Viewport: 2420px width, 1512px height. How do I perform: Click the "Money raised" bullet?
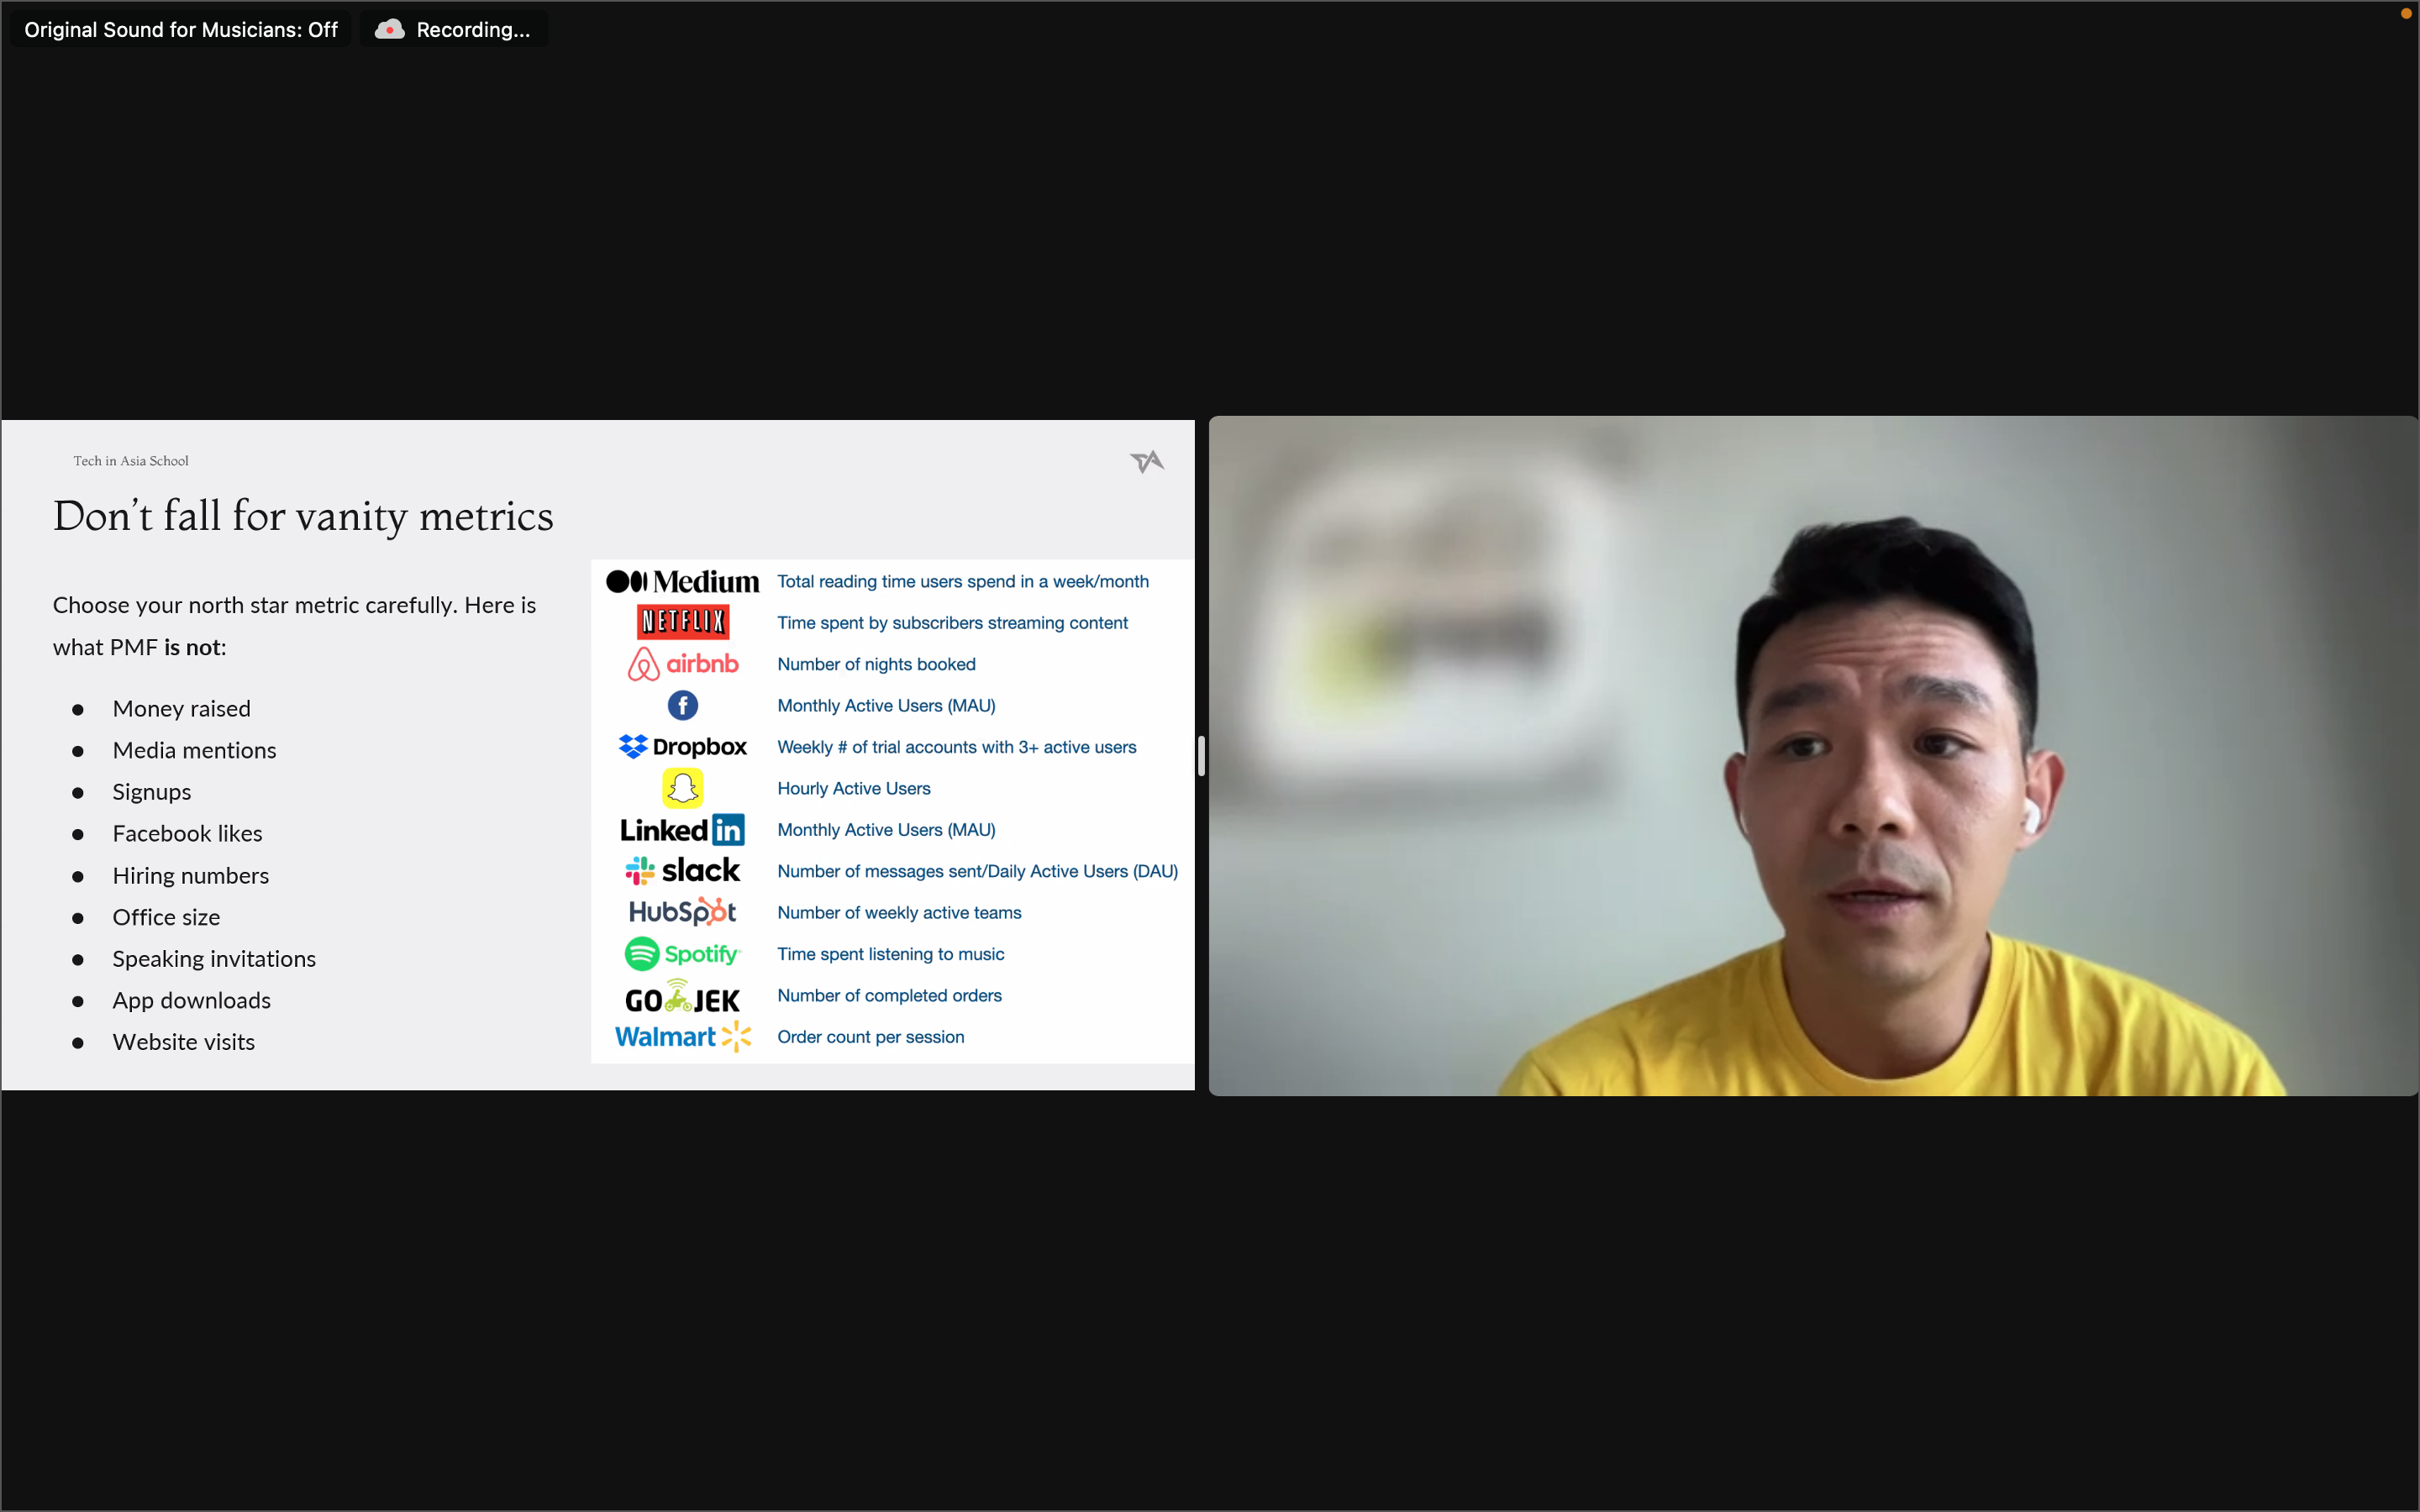tap(182, 709)
